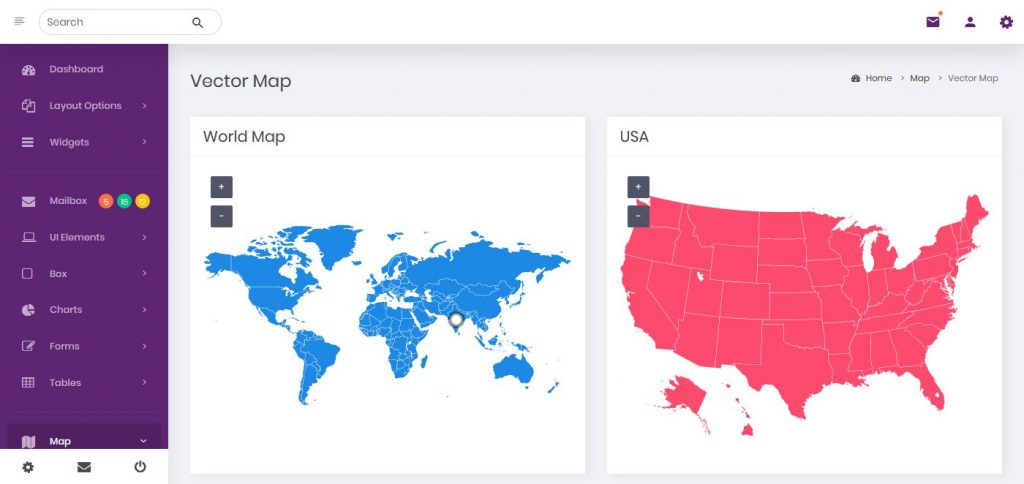Zoom out on the USA map
This screenshot has width=1024, height=484.
coord(638,216)
